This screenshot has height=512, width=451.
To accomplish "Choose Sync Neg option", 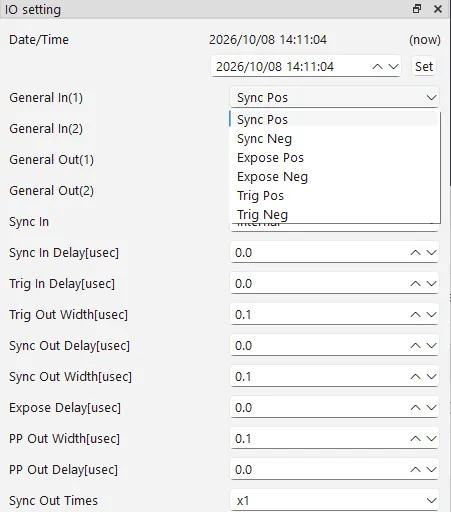I will tap(334, 139).
